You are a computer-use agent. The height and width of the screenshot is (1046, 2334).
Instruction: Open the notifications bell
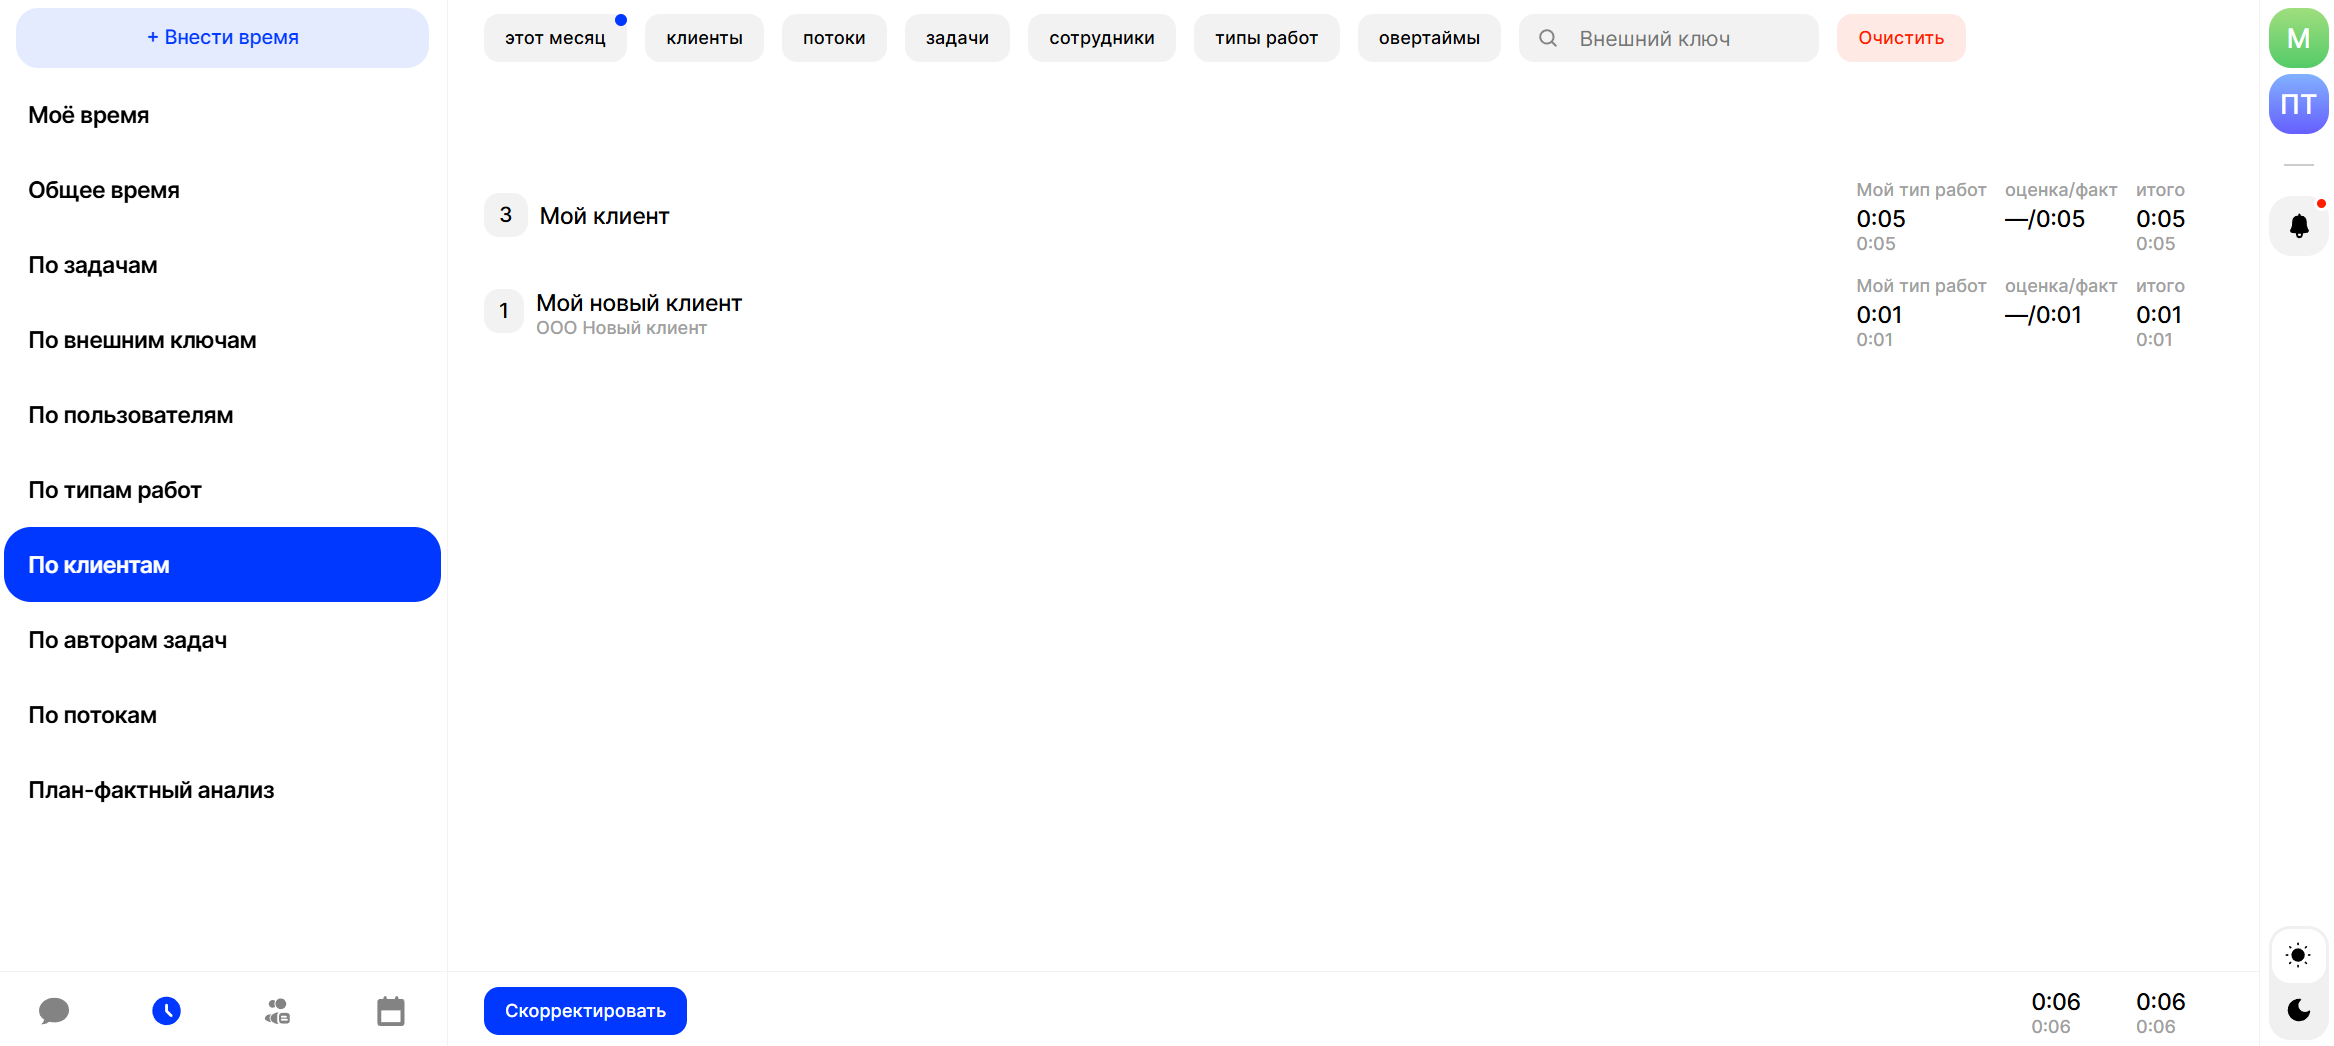click(x=2298, y=226)
